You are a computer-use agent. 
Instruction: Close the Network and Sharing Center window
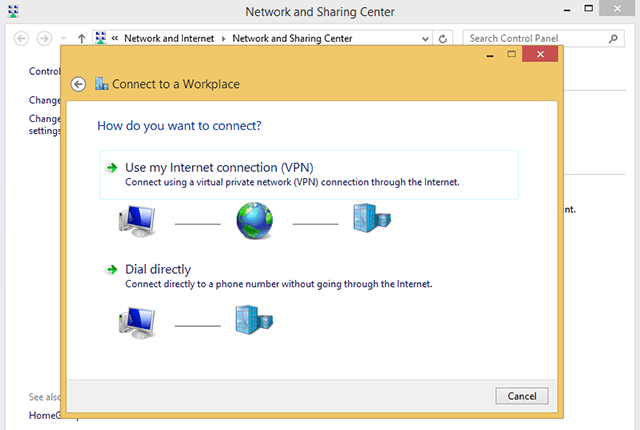[x=617, y=8]
